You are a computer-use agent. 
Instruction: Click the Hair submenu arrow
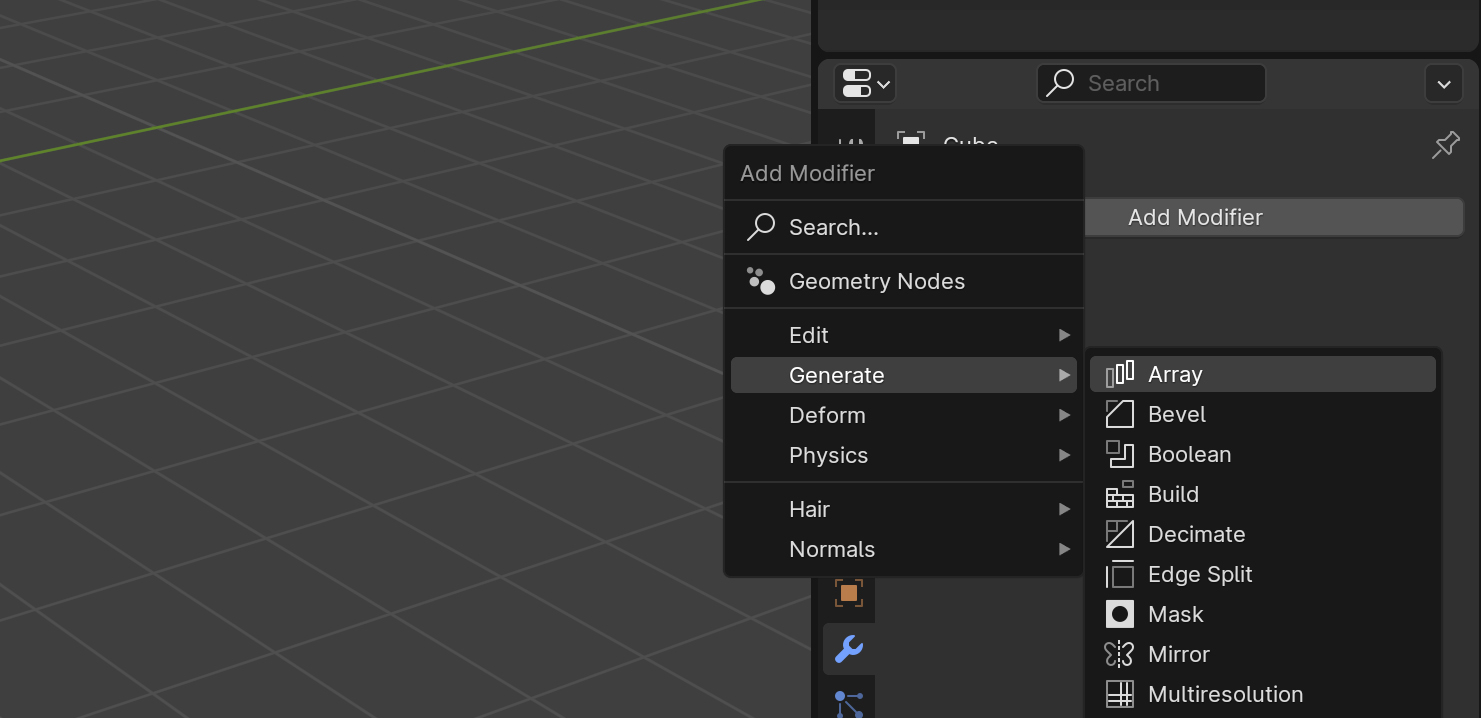click(1065, 509)
